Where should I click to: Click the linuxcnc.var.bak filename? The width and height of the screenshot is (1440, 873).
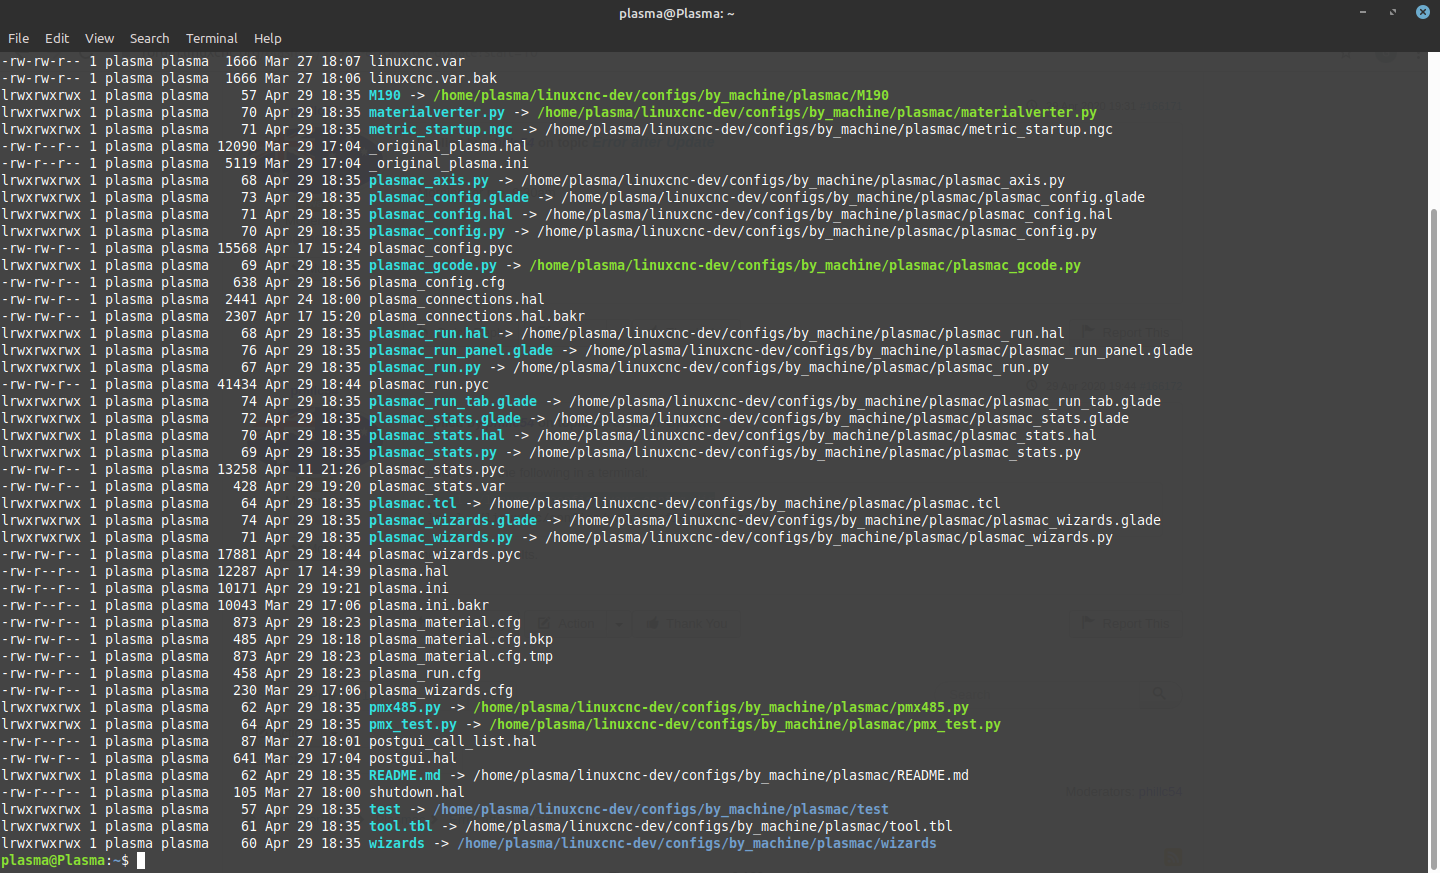(433, 78)
